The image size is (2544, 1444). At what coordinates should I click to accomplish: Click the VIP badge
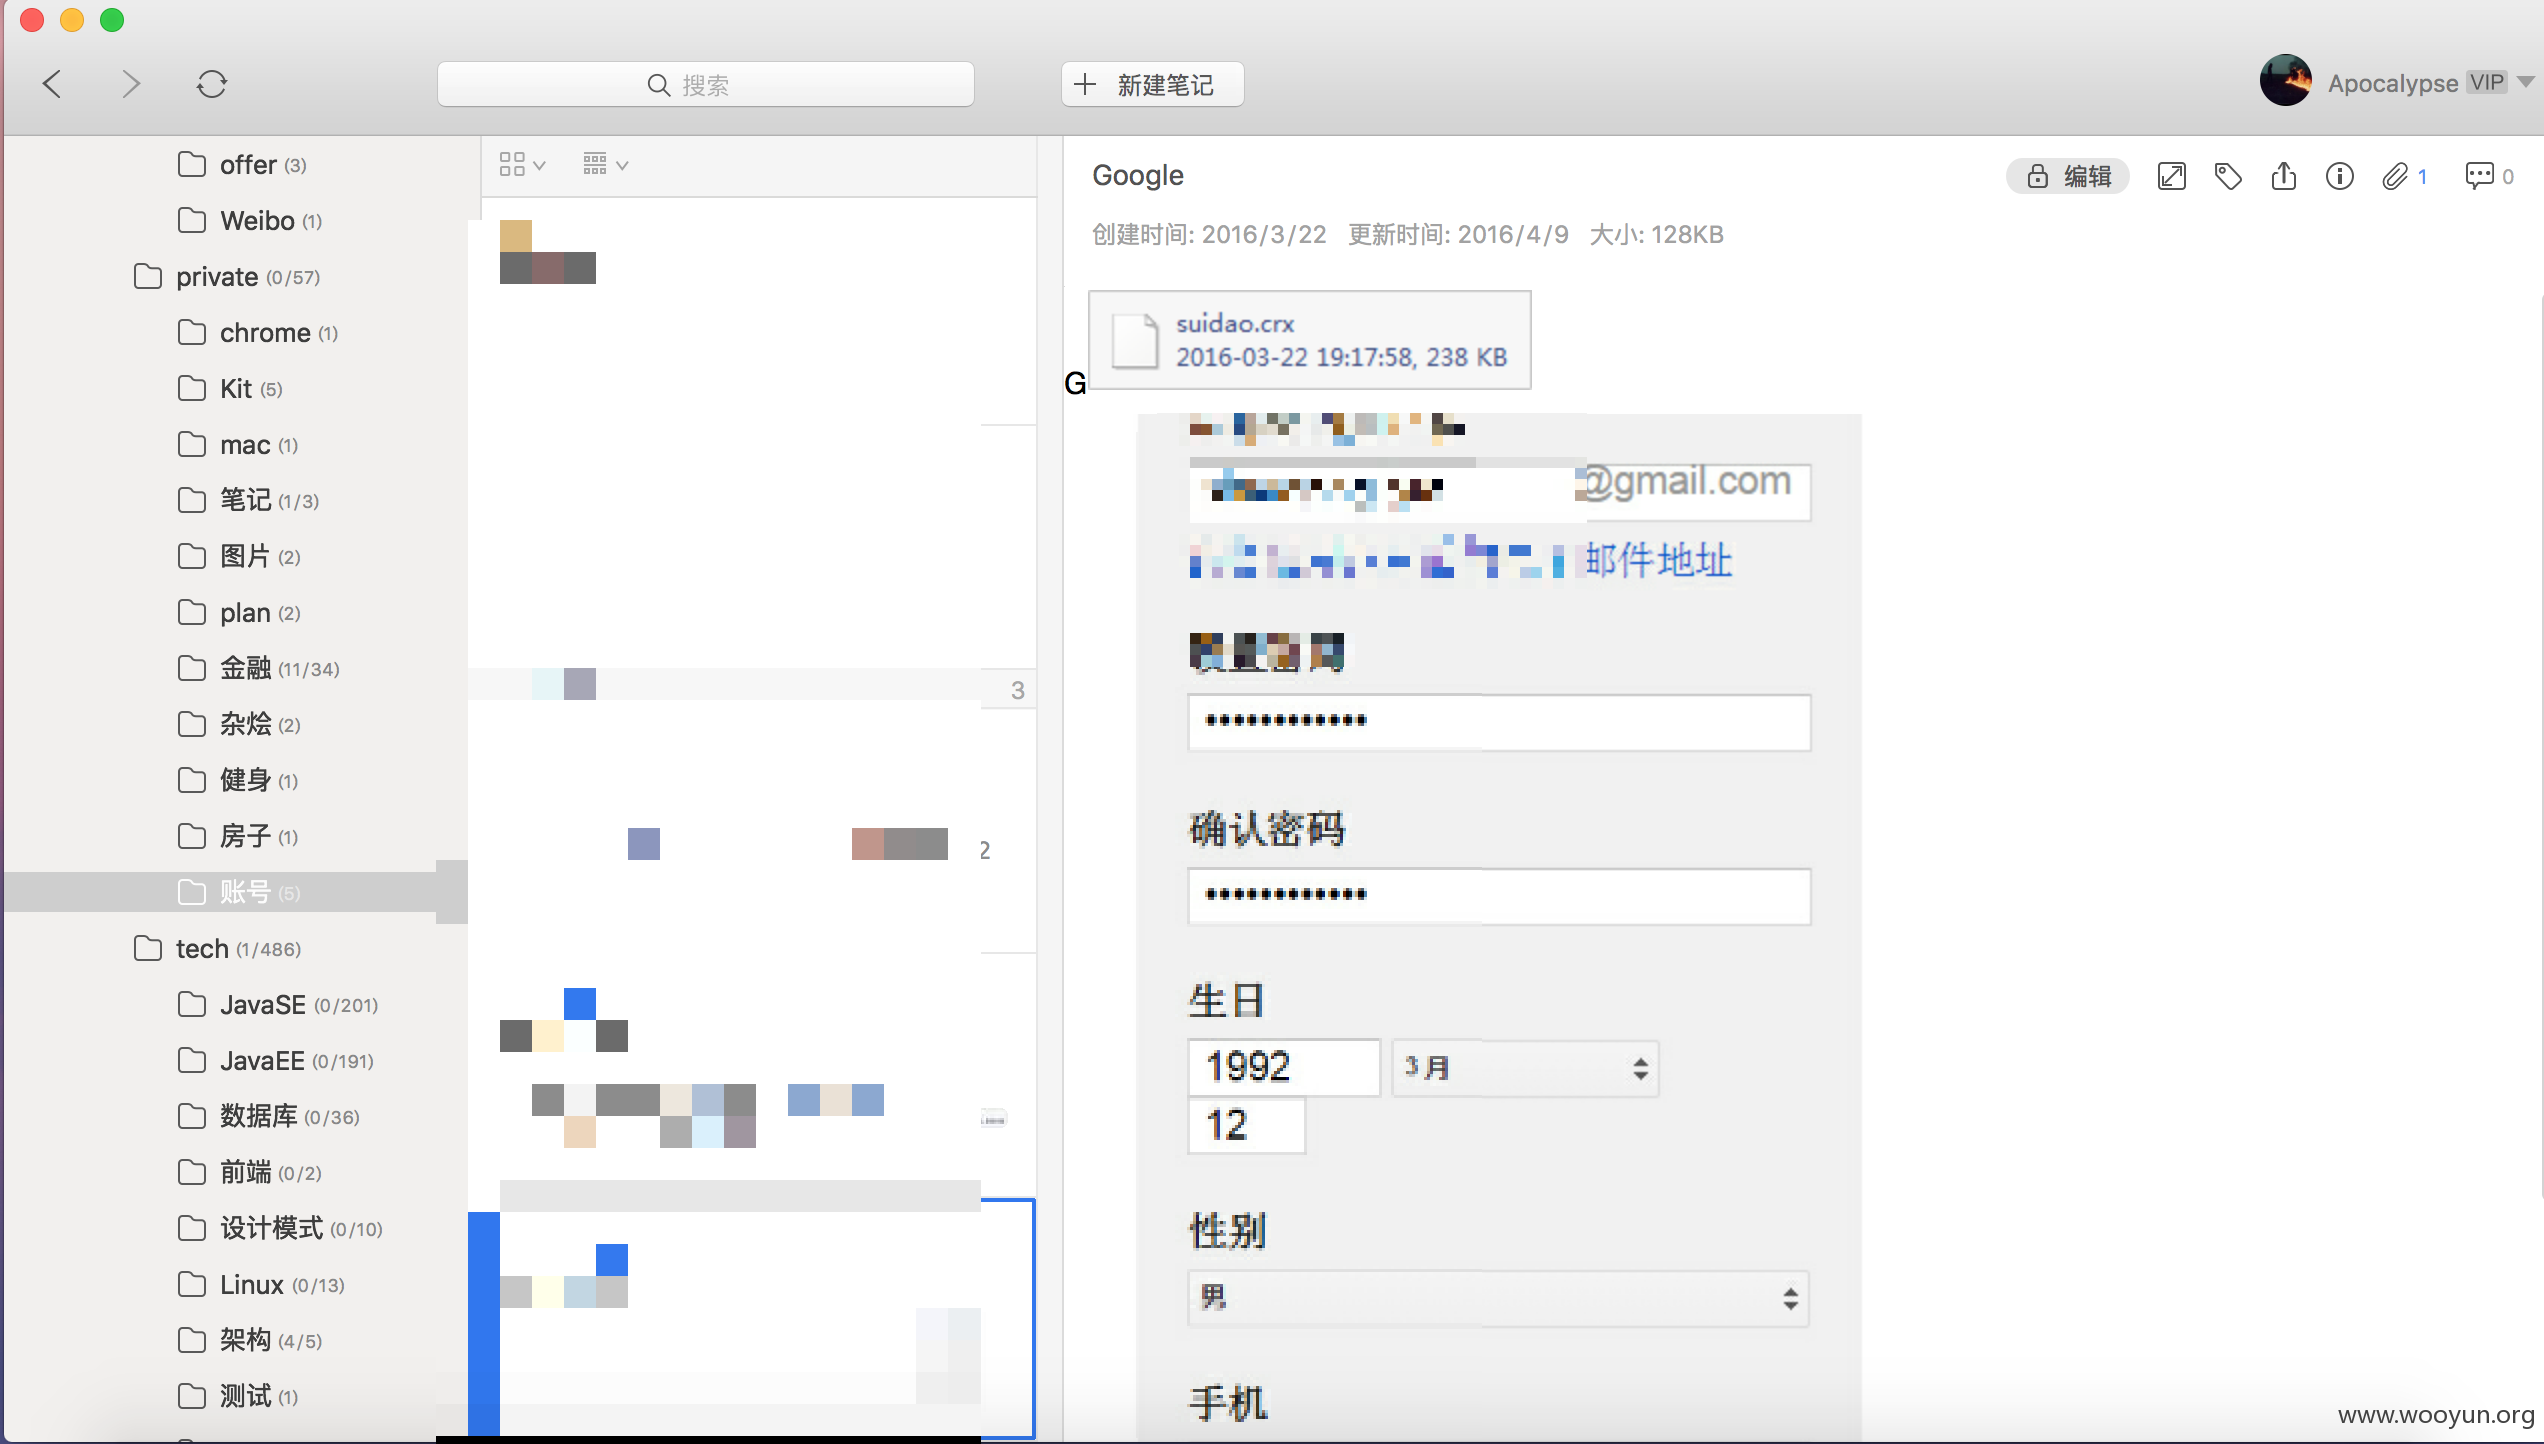pos(2487,82)
